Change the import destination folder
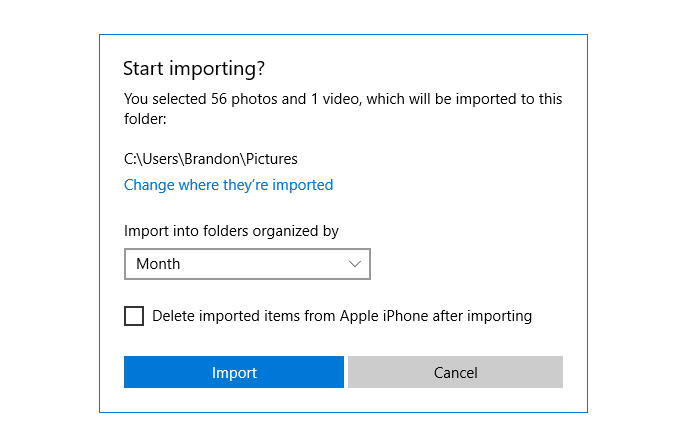684x437 pixels. point(228,185)
